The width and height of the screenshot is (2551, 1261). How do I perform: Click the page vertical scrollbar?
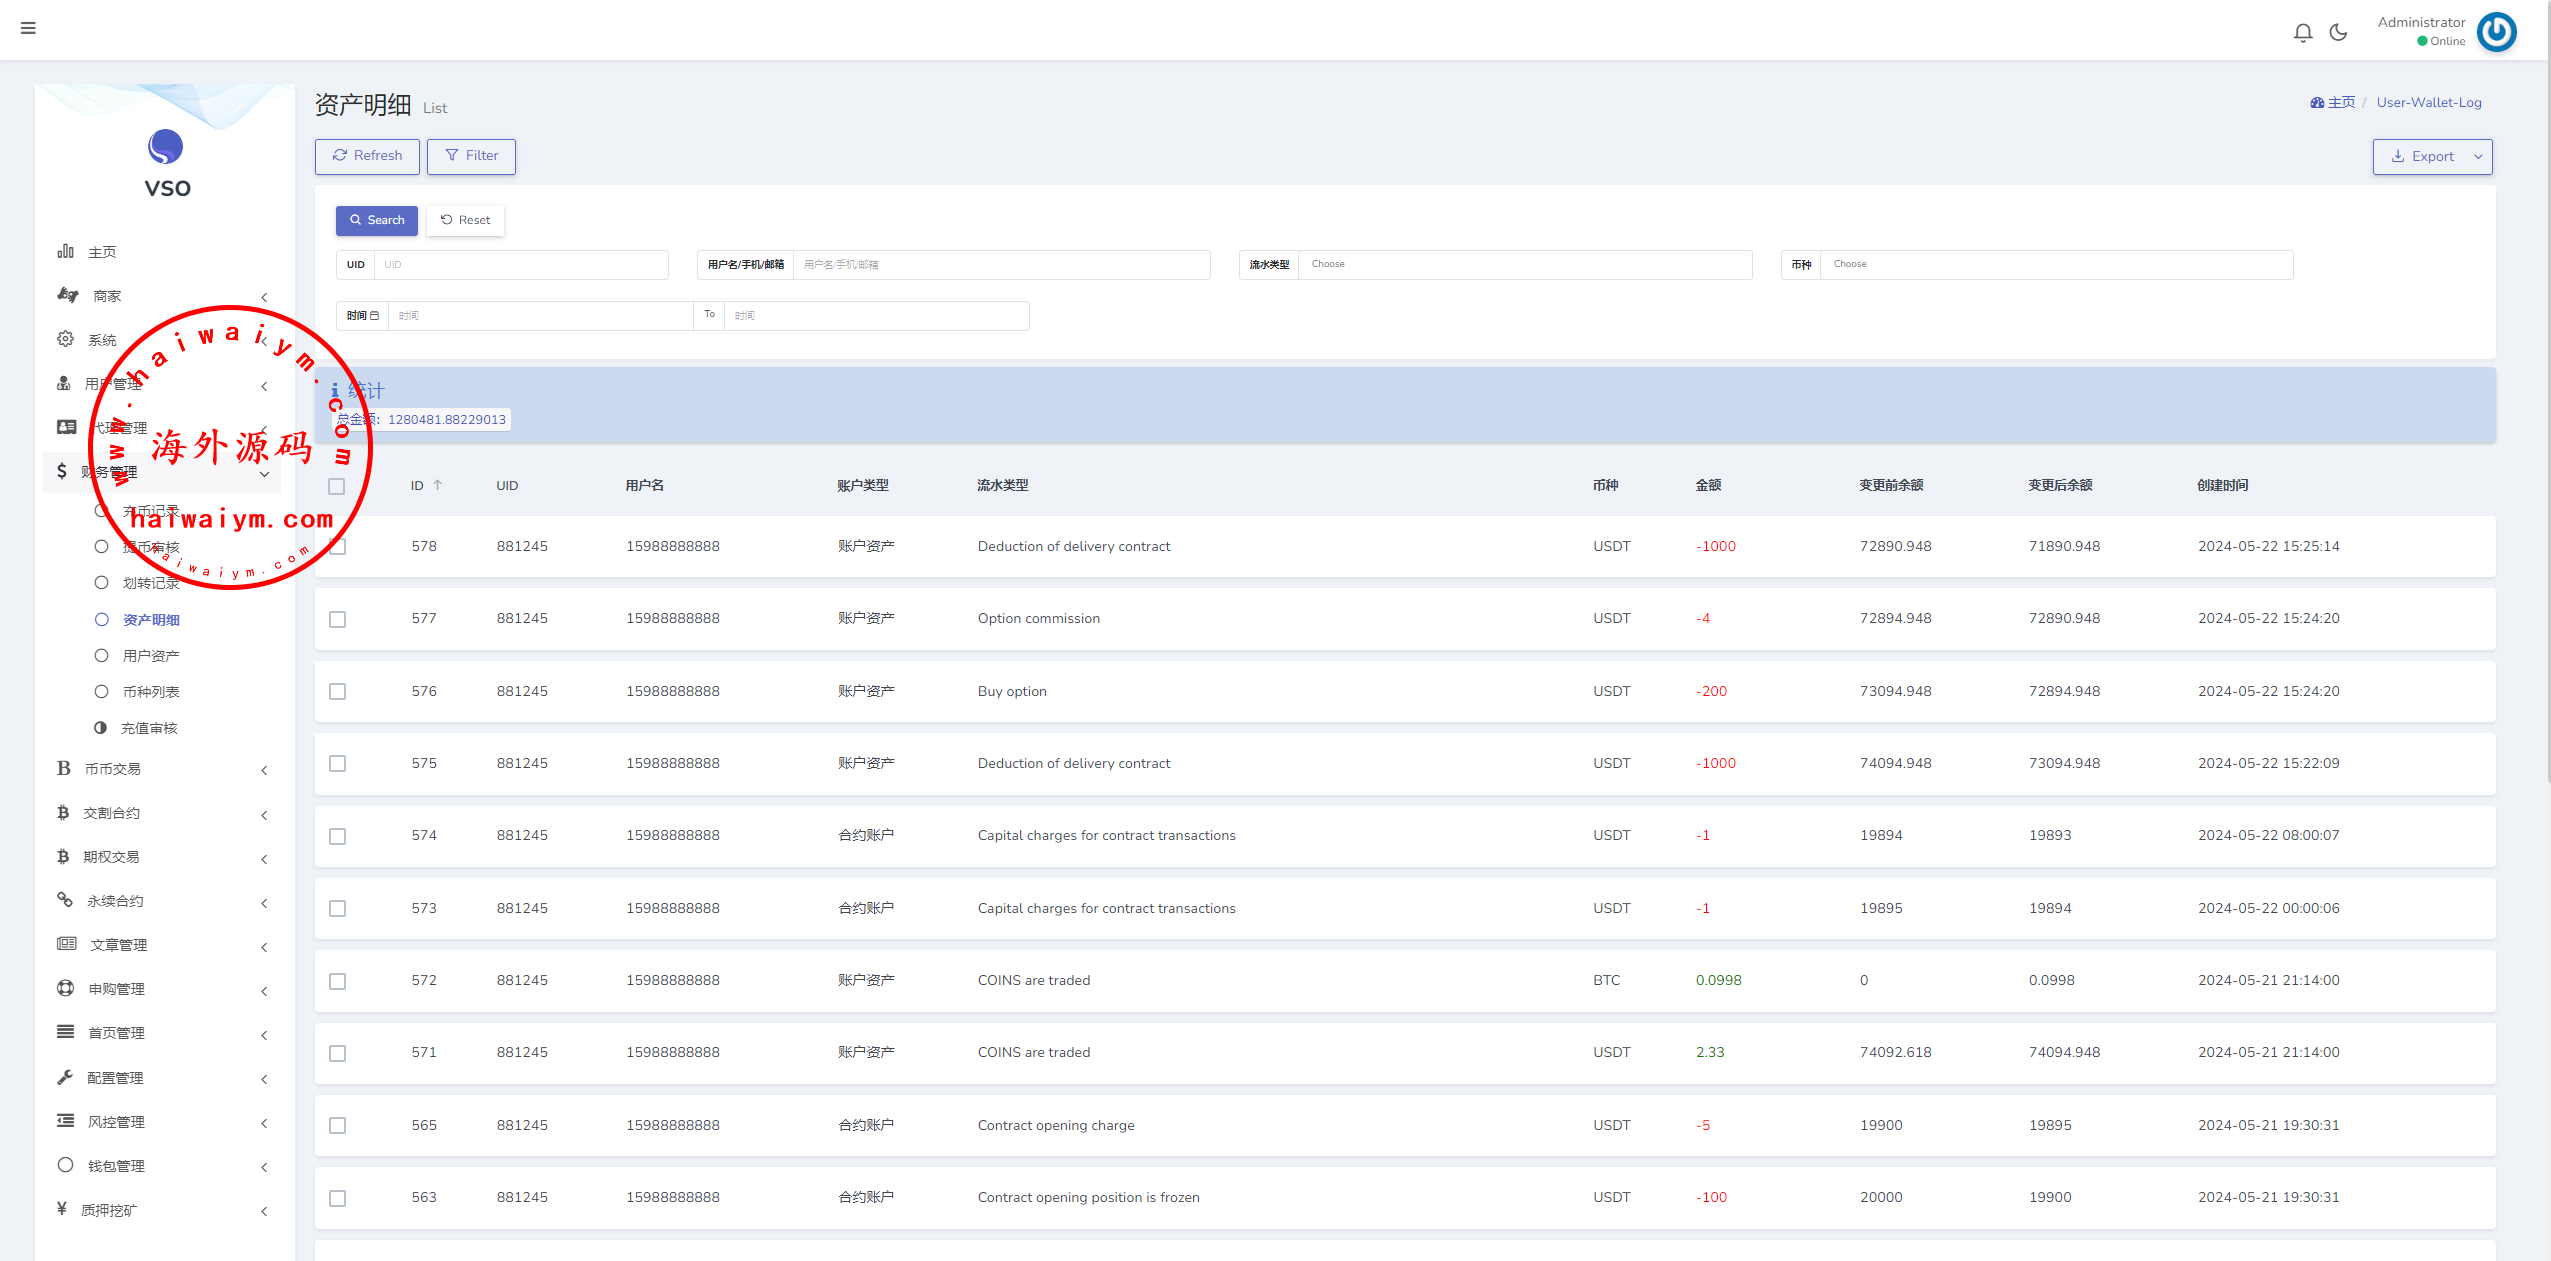pos(2547,400)
